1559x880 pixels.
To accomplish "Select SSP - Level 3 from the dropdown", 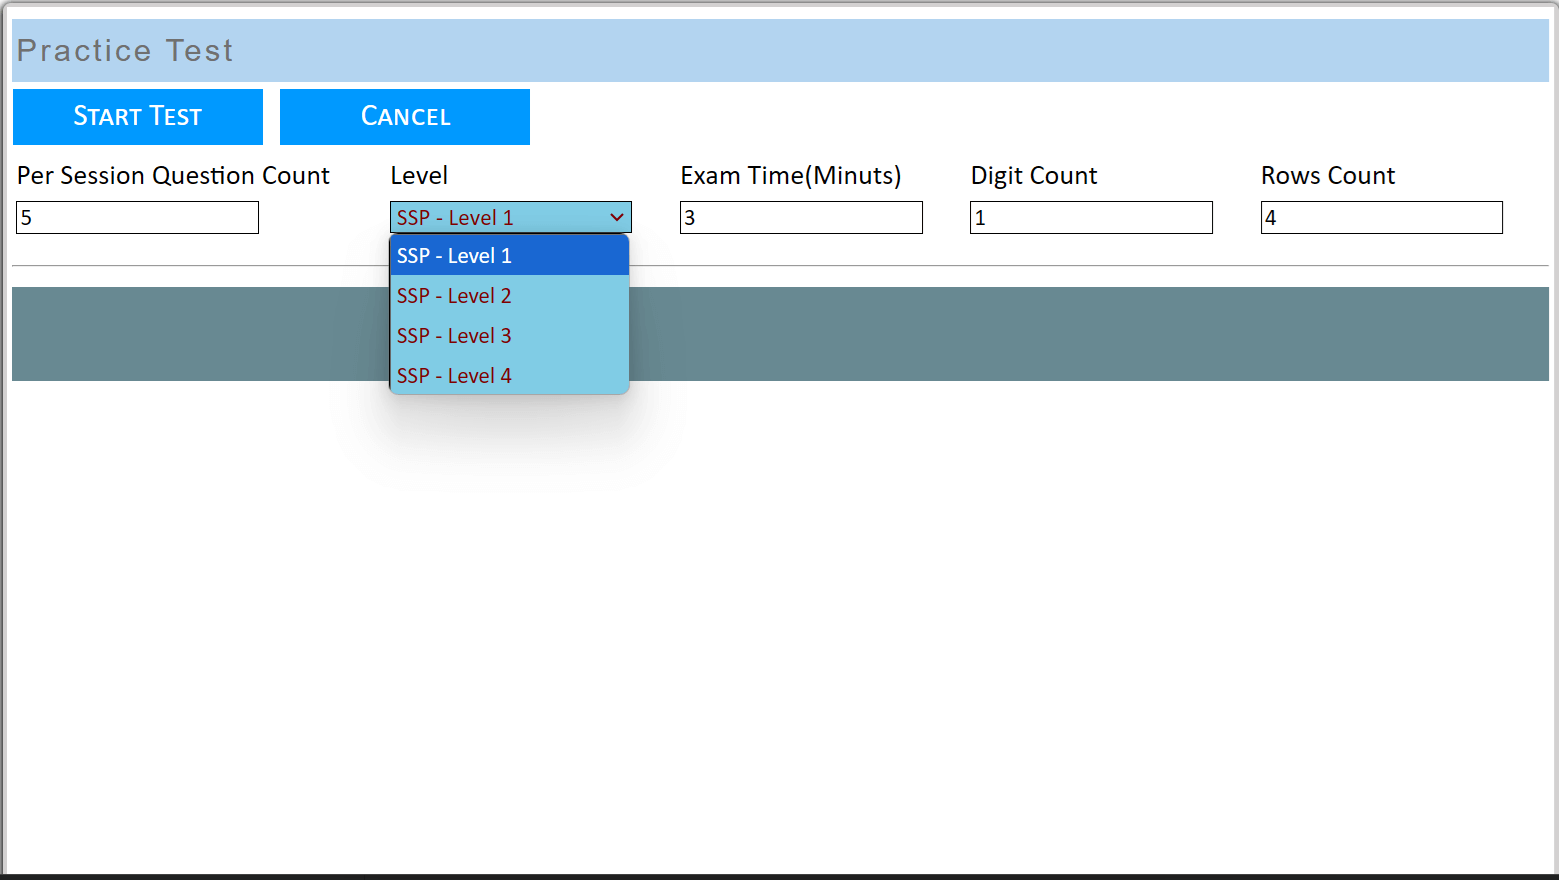I will click(x=453, y=335).
